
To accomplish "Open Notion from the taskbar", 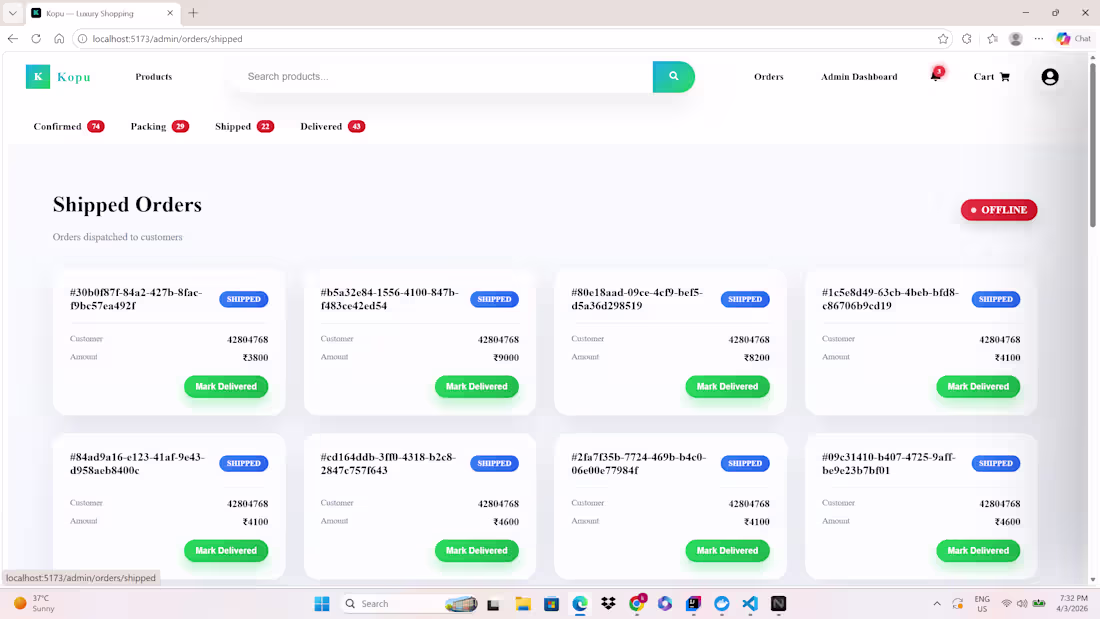I will tap(777, 604).
